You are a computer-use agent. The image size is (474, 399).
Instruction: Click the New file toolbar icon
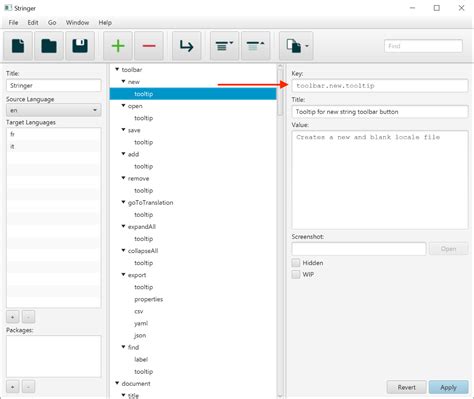tap(18, 46)
